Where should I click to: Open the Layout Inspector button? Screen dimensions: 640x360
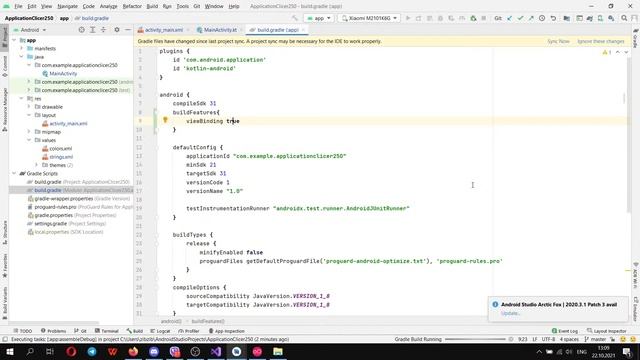(607, 331)
